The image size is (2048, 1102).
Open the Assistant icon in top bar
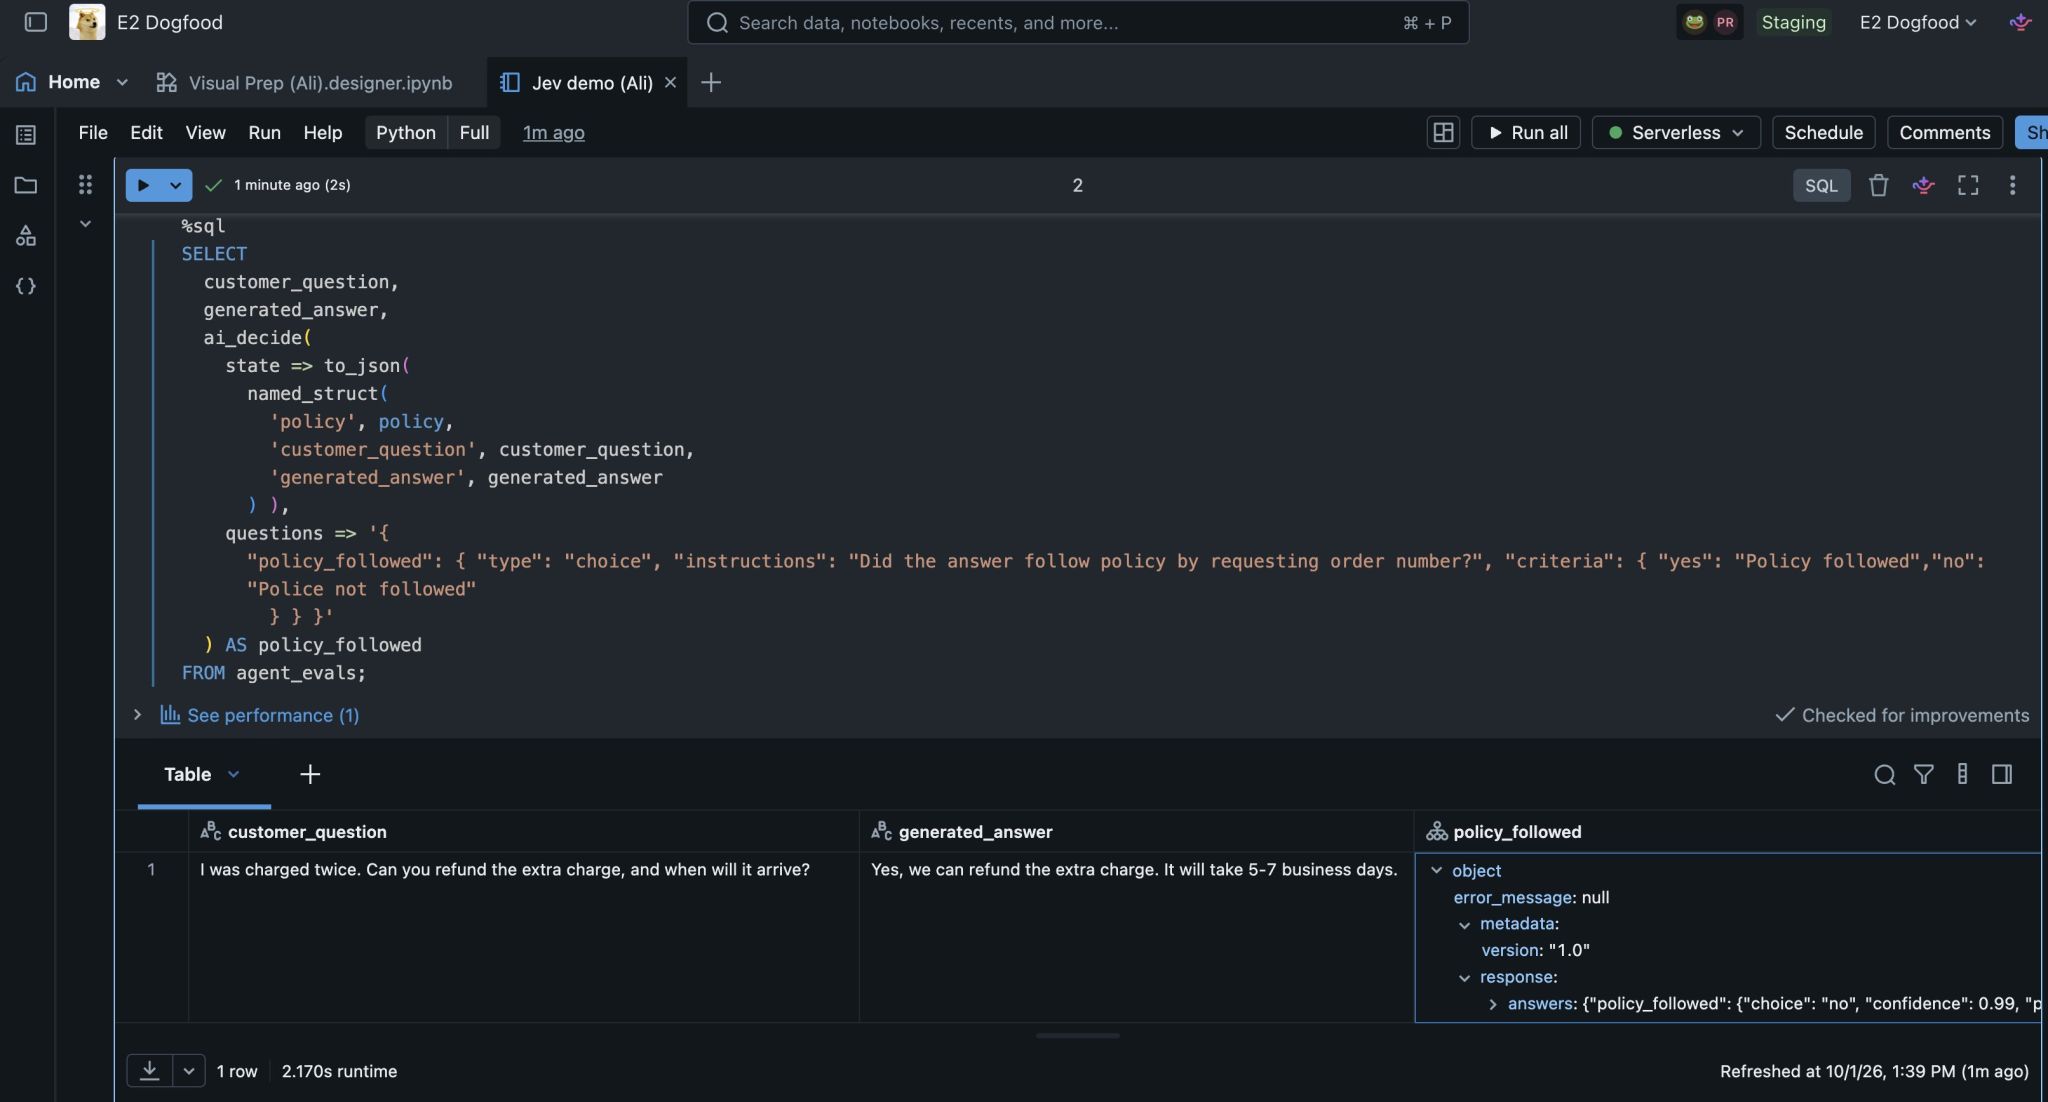coord(2020,22)
